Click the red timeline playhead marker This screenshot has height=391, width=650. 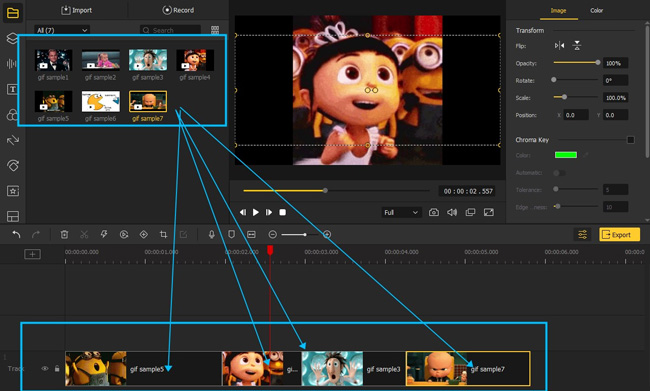point(270,250)
